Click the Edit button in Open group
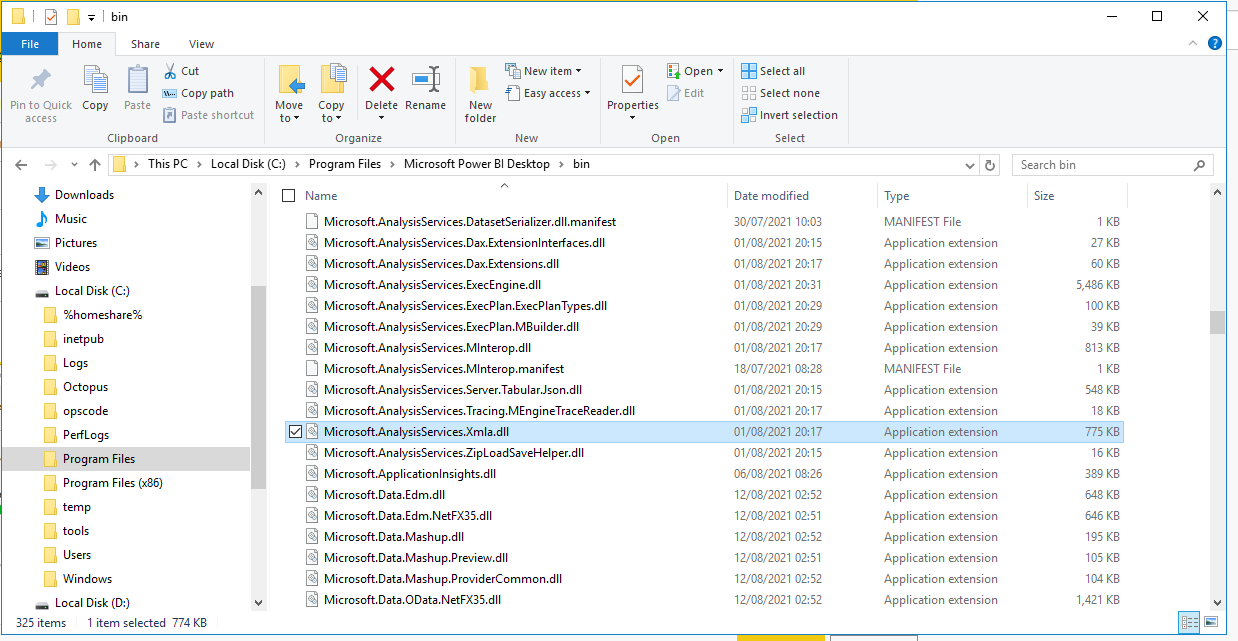 coord(685,93)
